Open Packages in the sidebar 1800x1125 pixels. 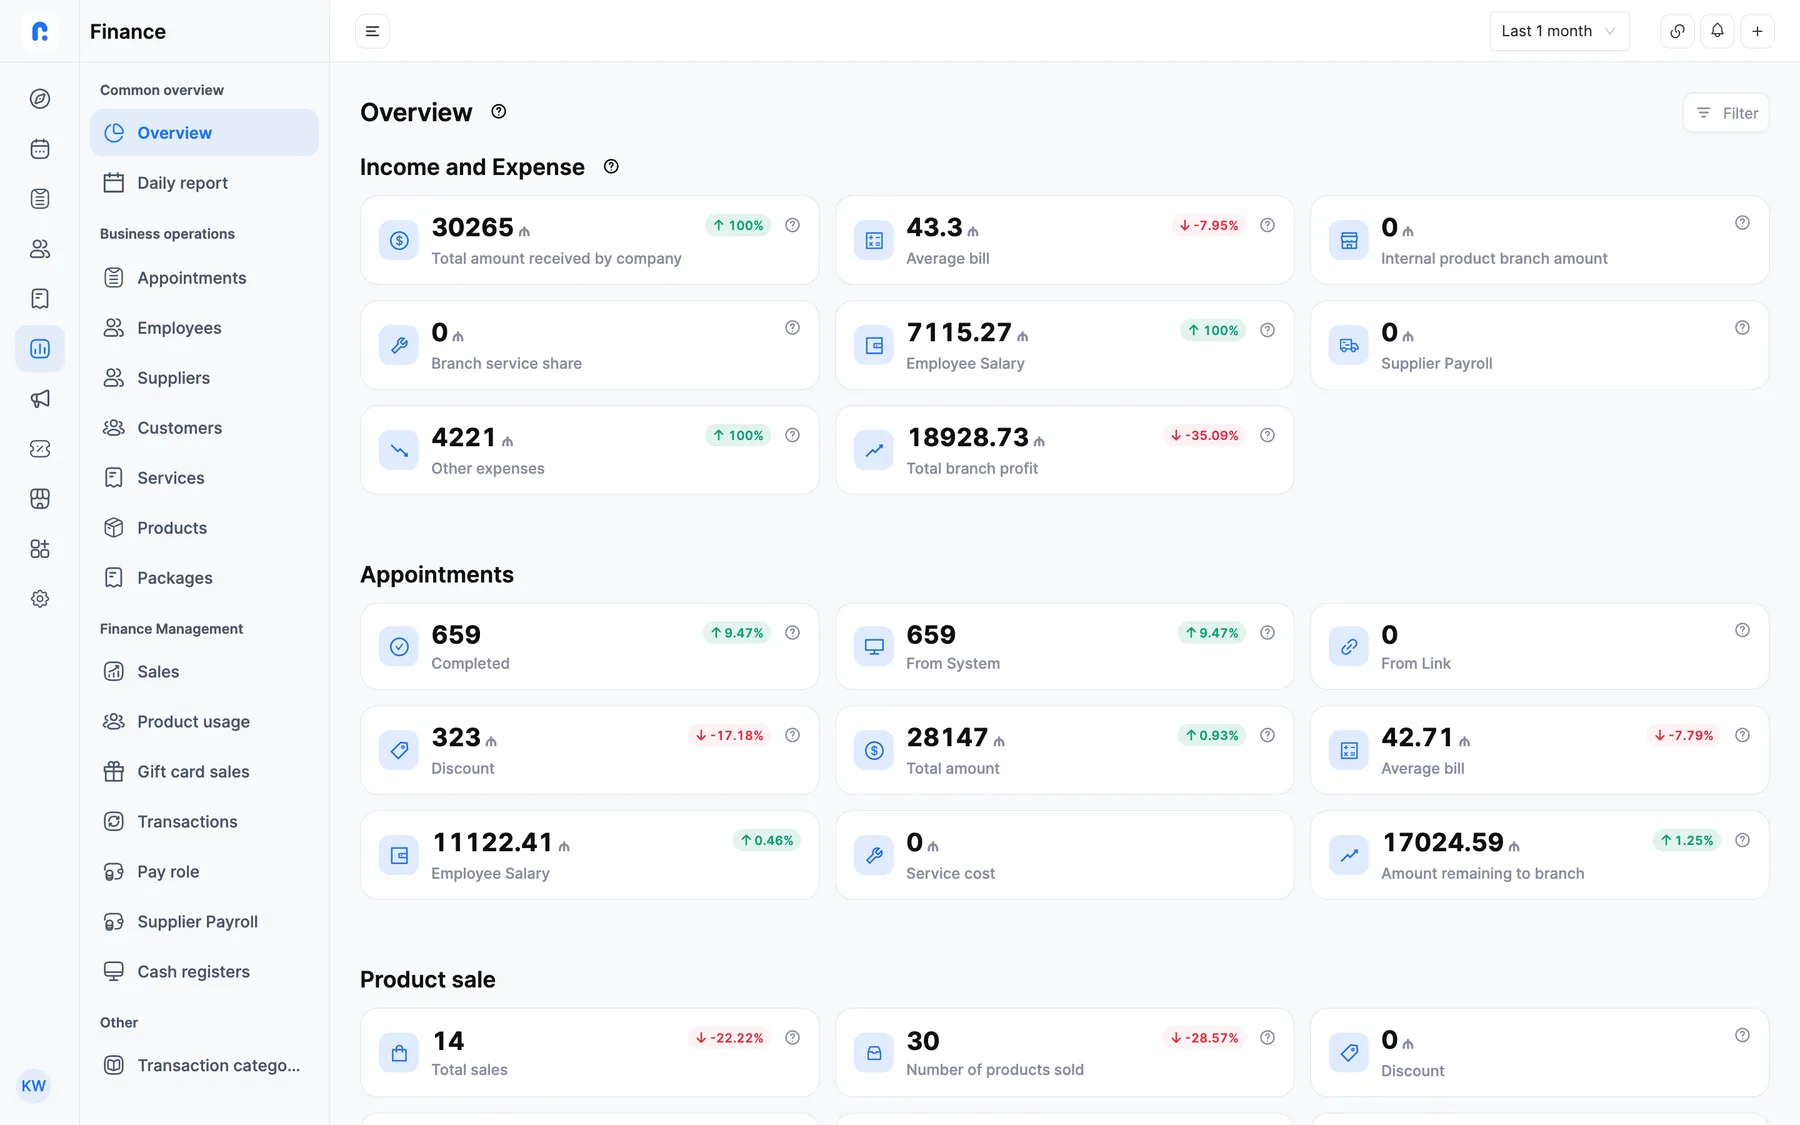[x=204, y=578]
